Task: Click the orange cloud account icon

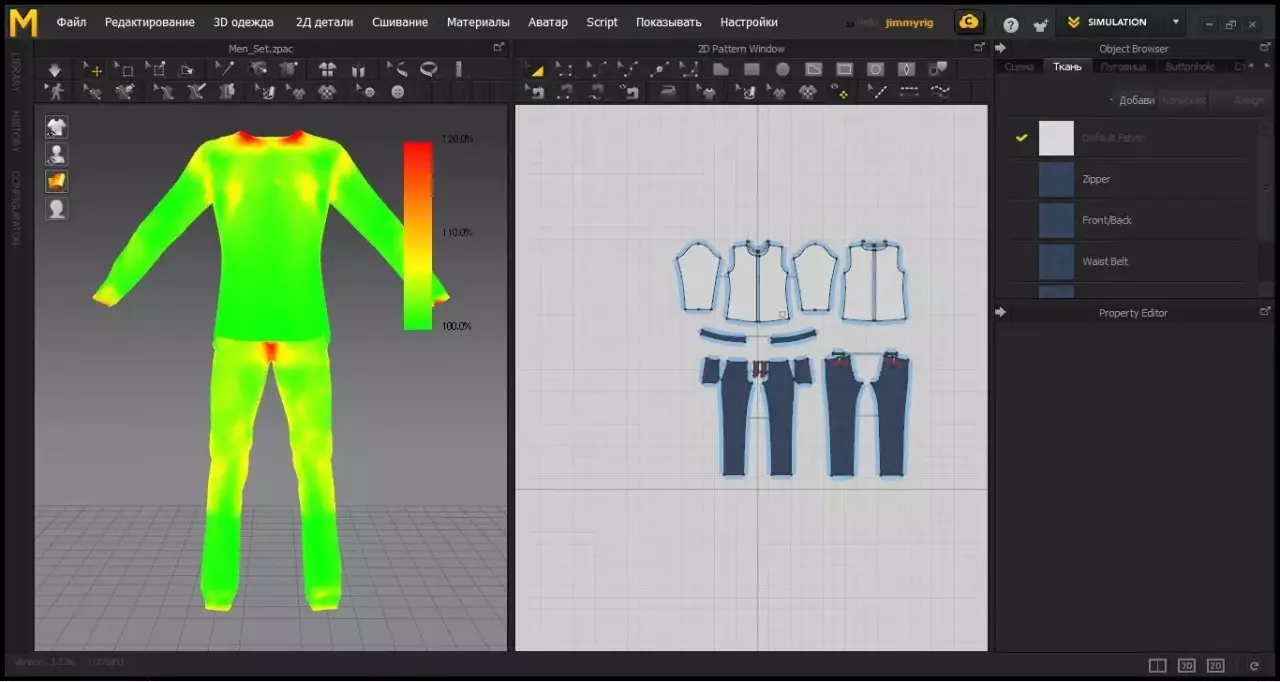Action: click(968, 22)
